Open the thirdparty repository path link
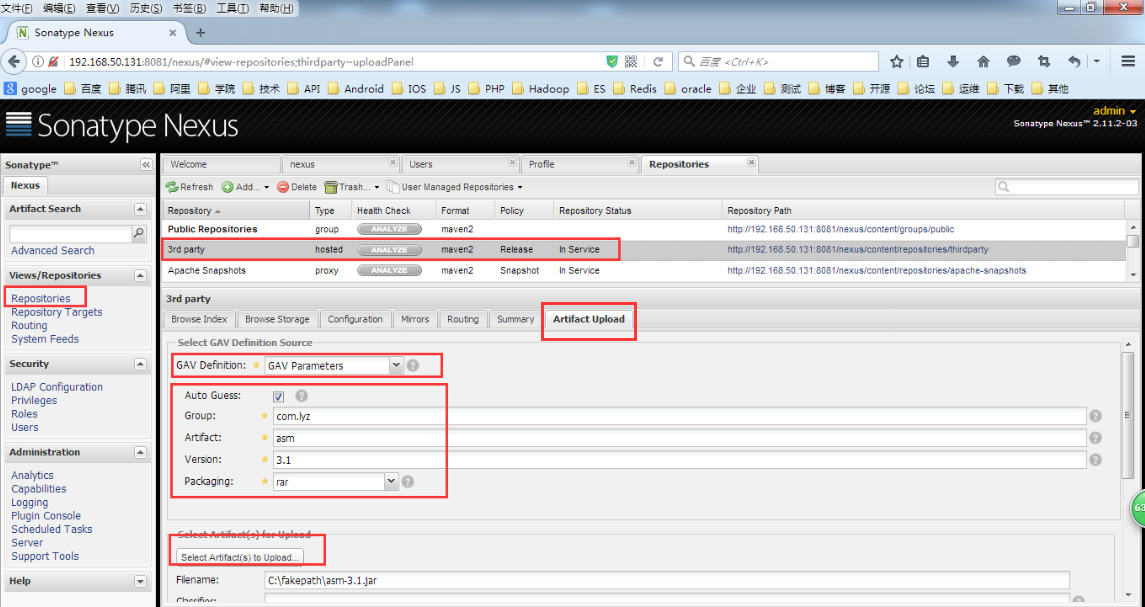The image size is (1145, 607). tap(858, 250)
